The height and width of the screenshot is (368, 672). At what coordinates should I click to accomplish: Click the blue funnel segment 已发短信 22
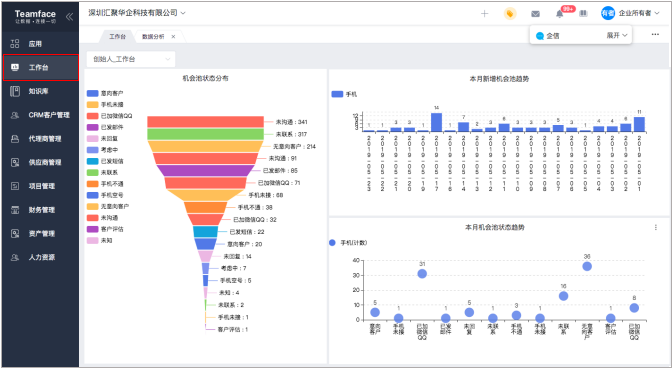205,232
